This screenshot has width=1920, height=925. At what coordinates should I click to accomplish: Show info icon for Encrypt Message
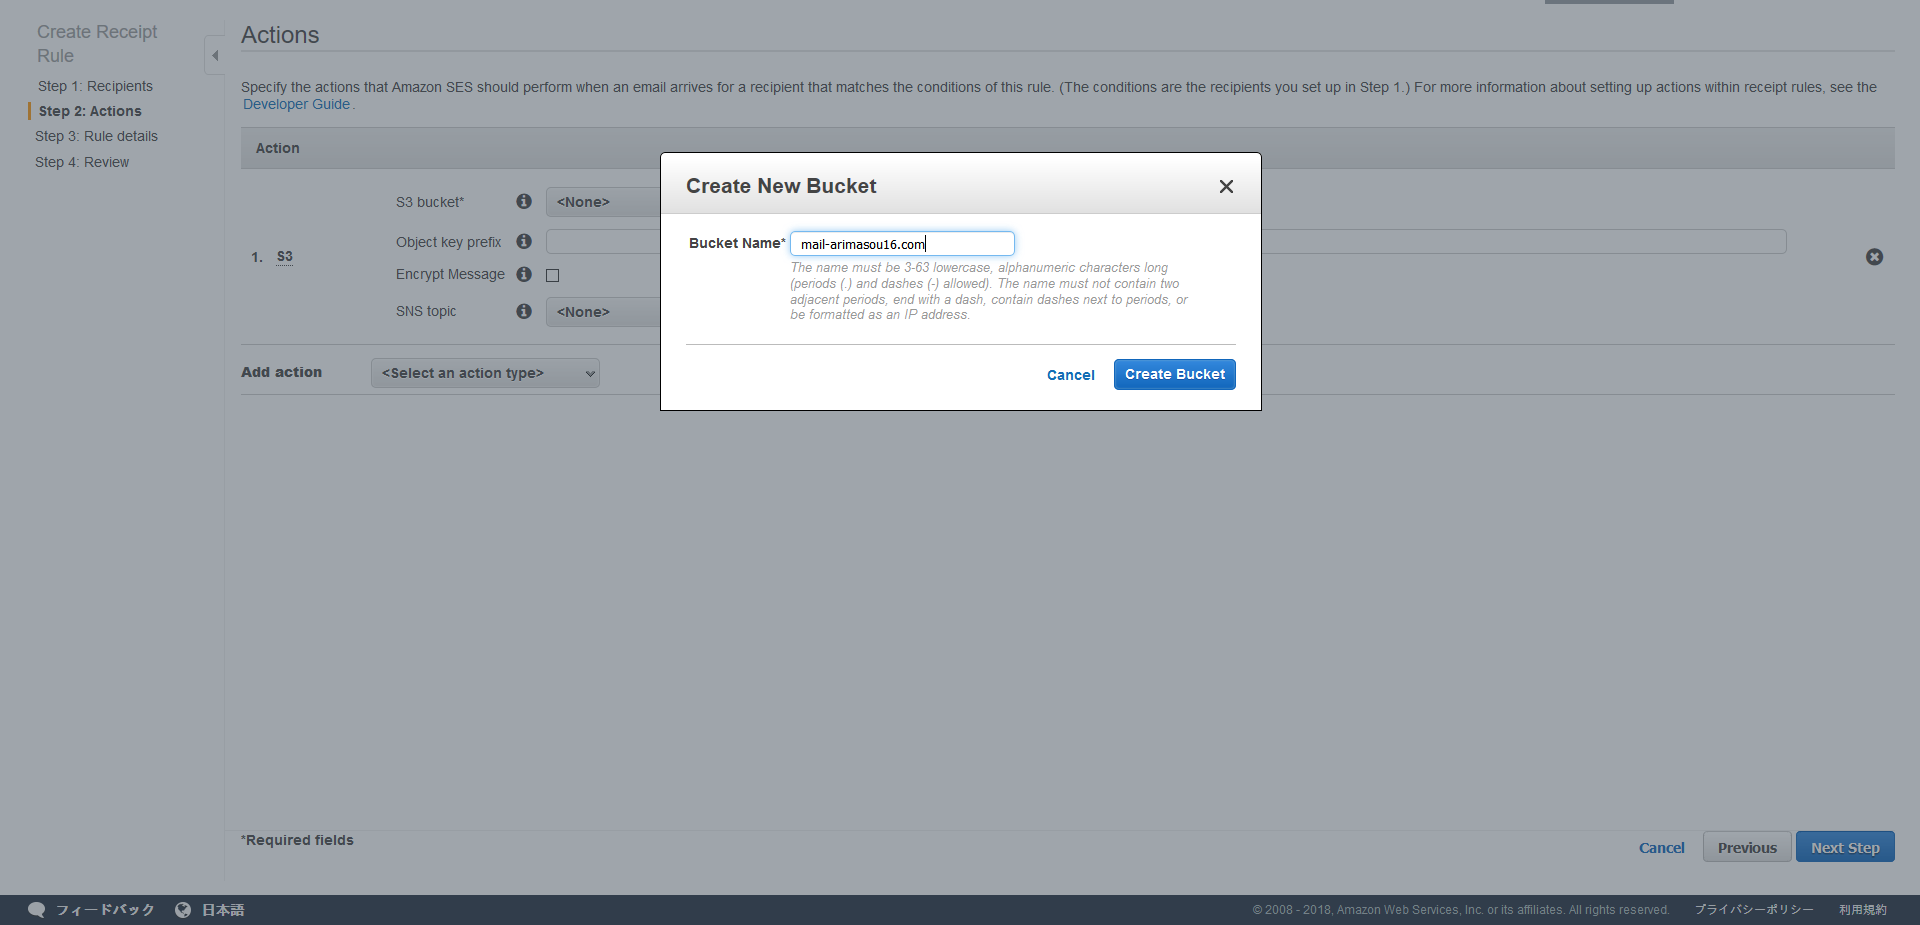click(x=524, y=274)
